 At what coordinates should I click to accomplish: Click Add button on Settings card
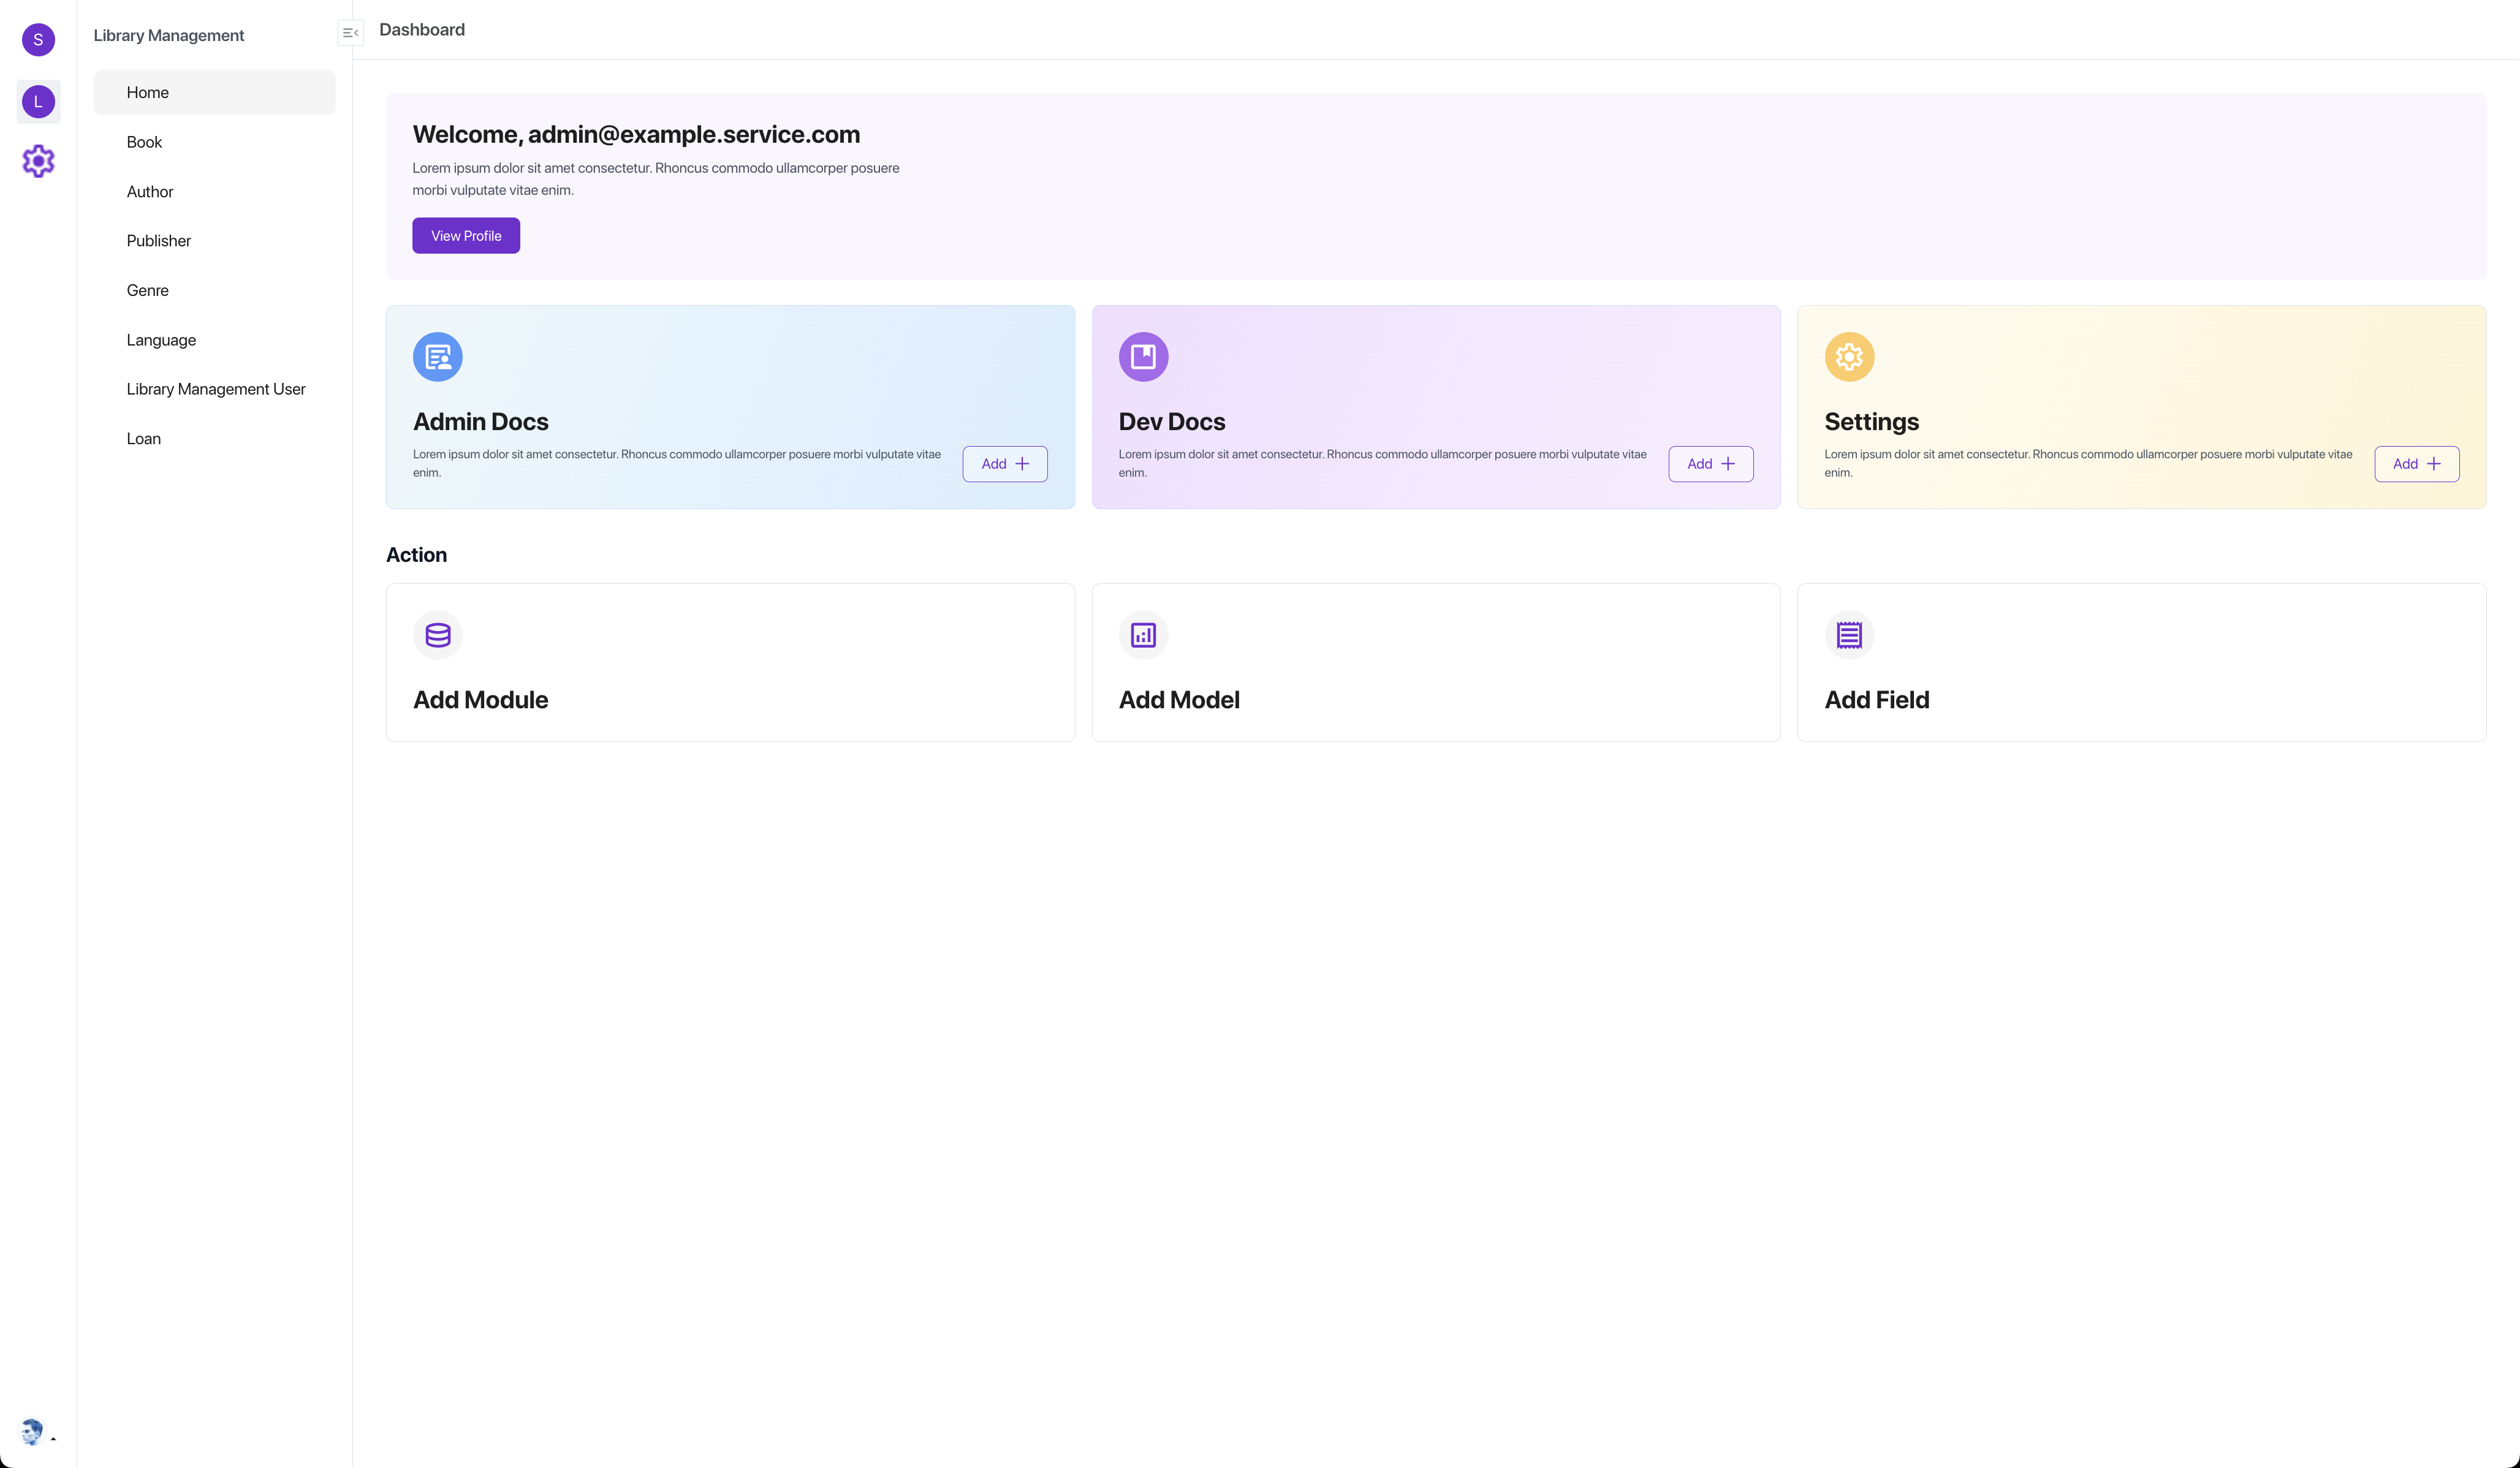pyautogui.click(x=2416, y=464)
